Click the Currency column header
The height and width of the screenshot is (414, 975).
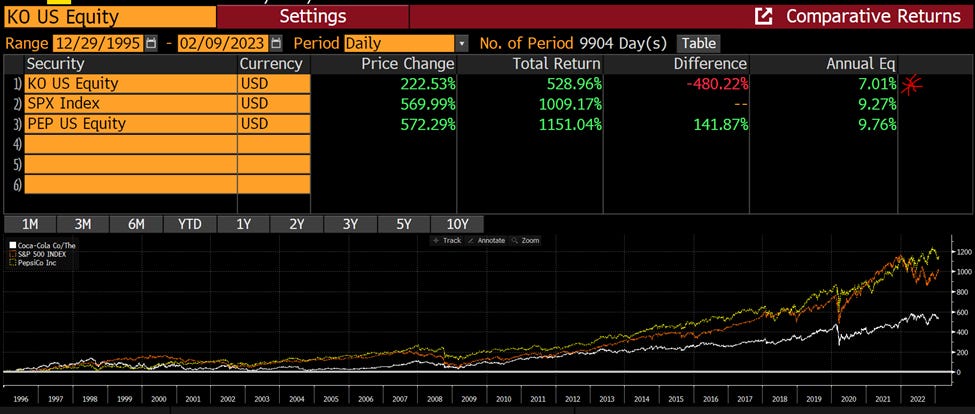click(x=271, y=63)
